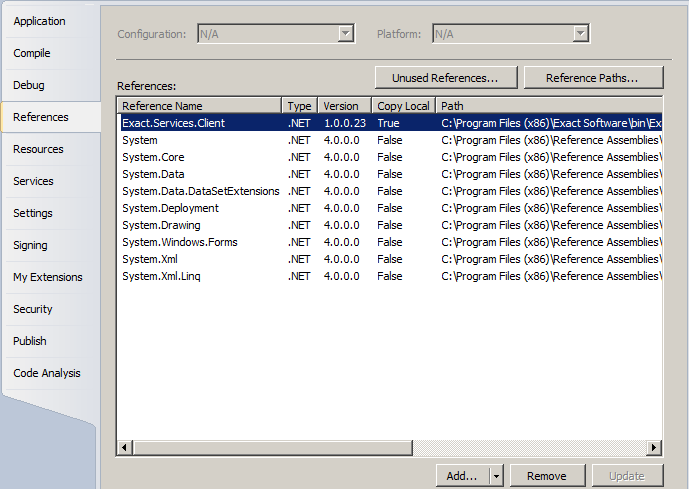Click the Add reference button
Viewport: 689px width, 489px height.
462,476
